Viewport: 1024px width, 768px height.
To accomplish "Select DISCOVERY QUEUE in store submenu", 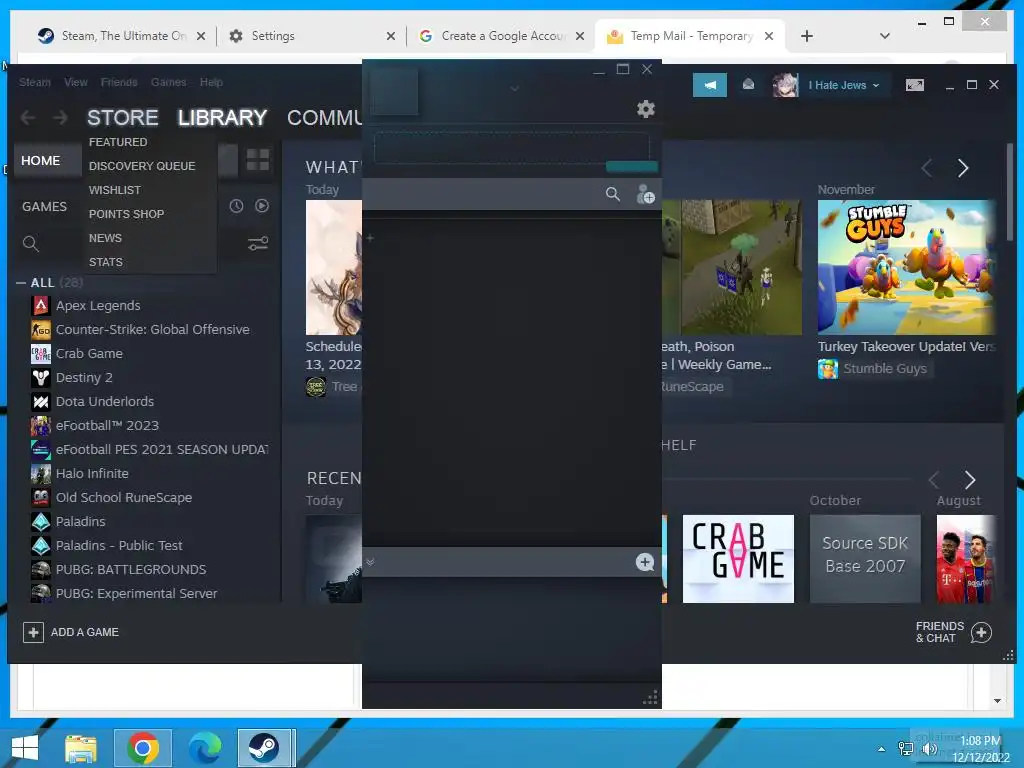I will pos(142,166).
